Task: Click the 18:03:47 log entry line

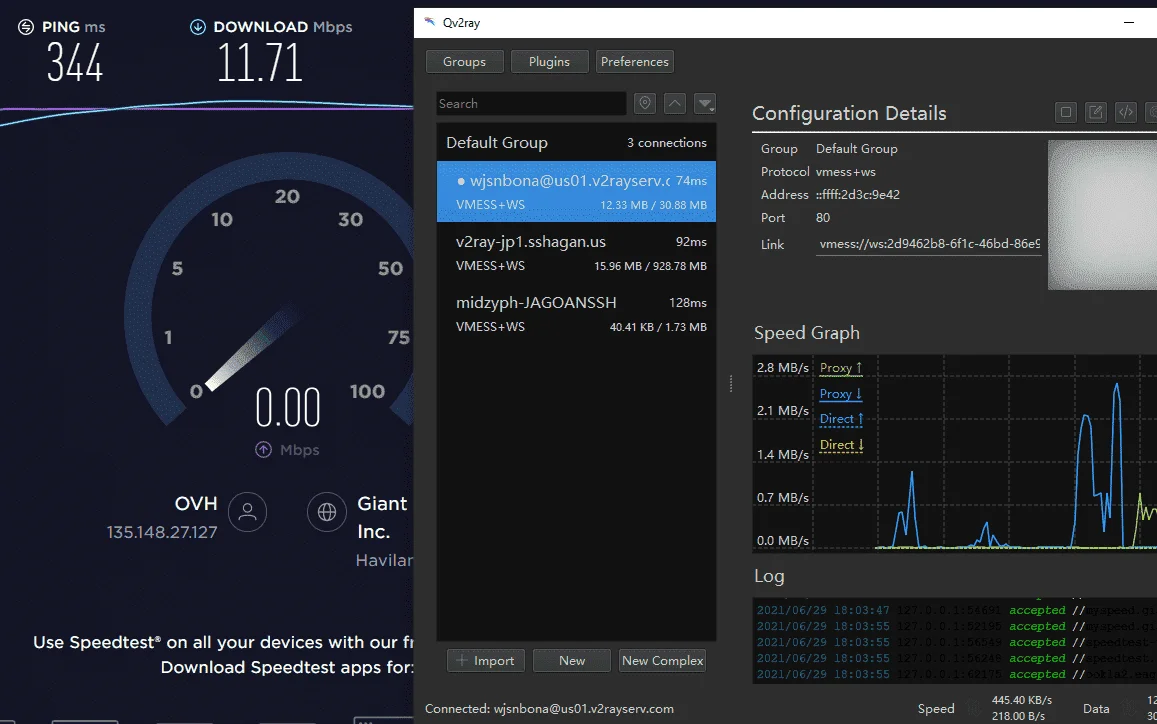Action: click(x=956, y=610)
